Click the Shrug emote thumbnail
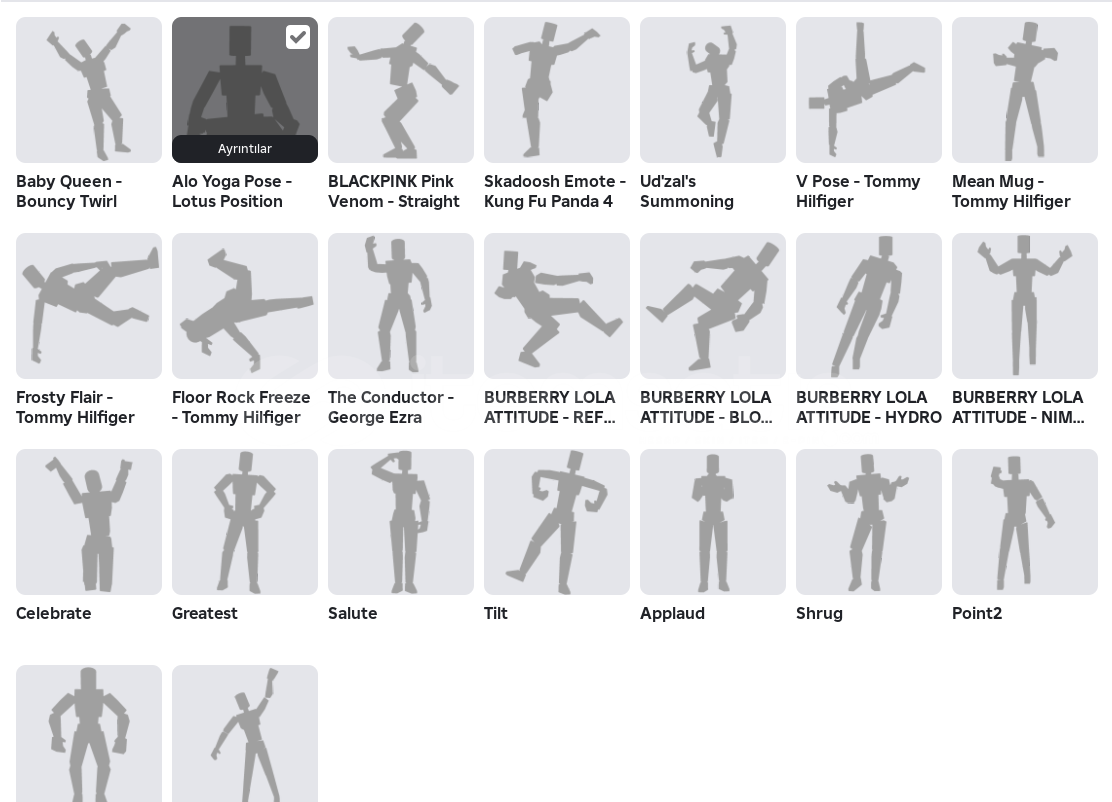 869,522
